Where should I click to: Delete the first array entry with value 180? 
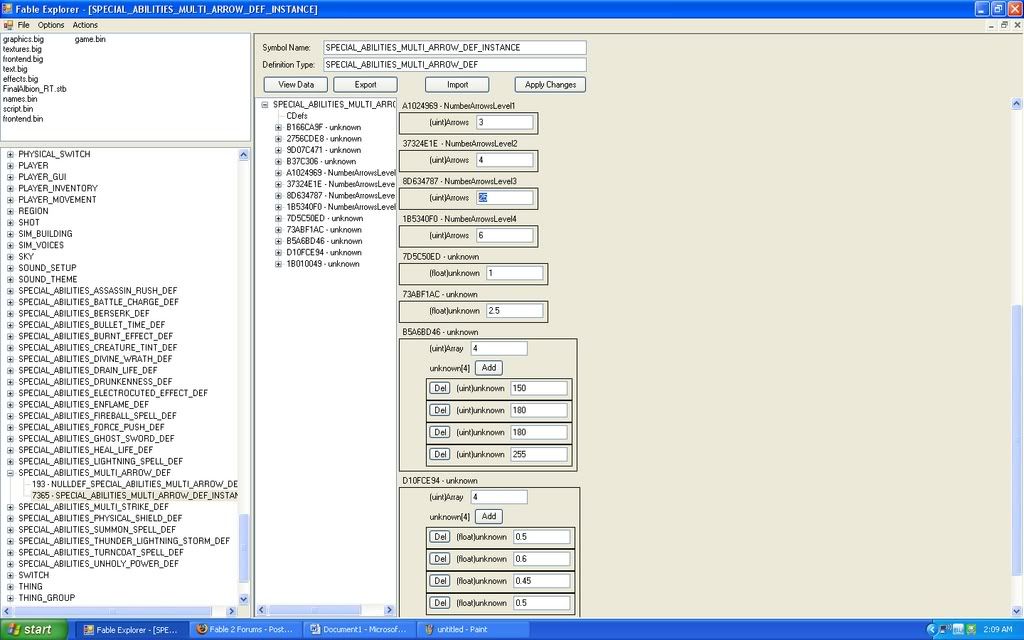440,411
